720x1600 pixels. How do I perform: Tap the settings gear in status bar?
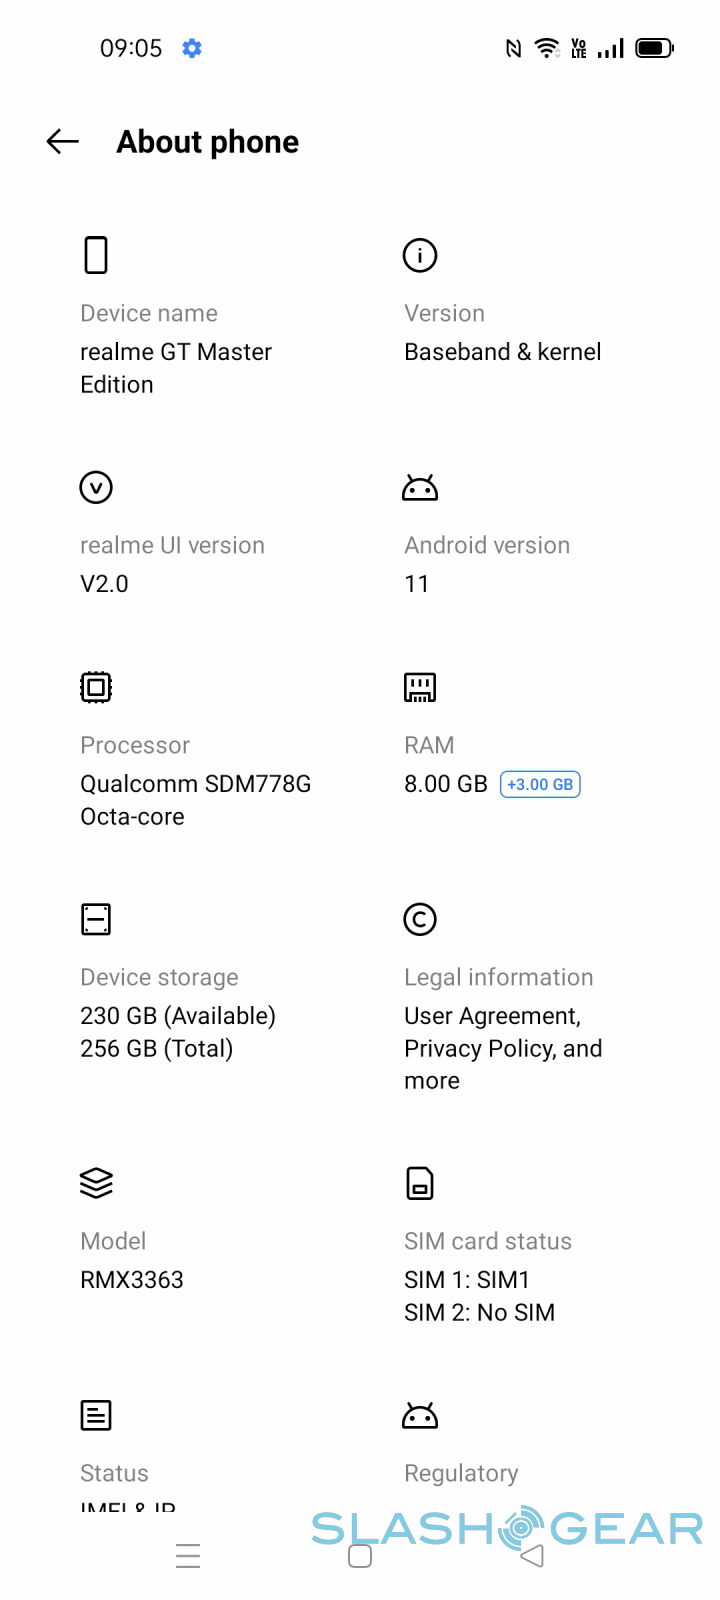[x=192, y=48]
